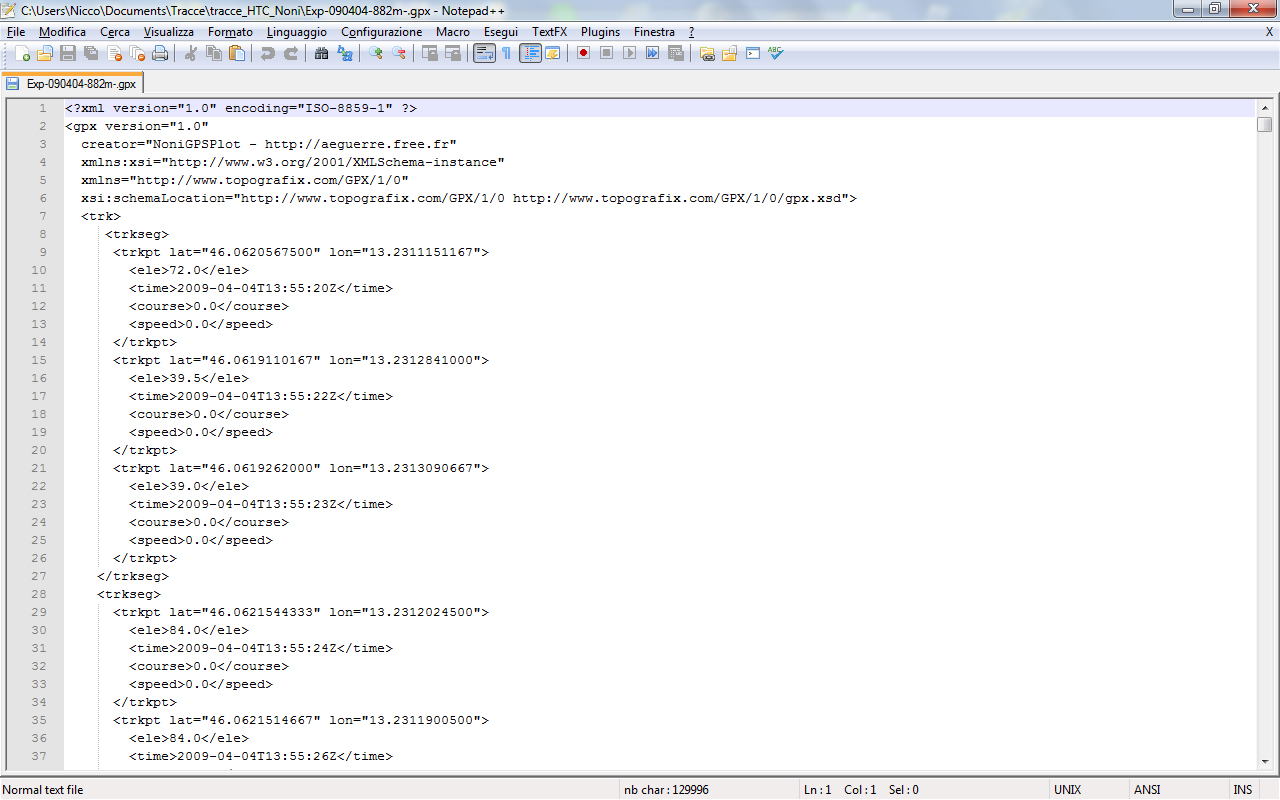Screen dimensions: 1280x800
Task: Click the first <?xml version line
Action: [x=241, y=108]
